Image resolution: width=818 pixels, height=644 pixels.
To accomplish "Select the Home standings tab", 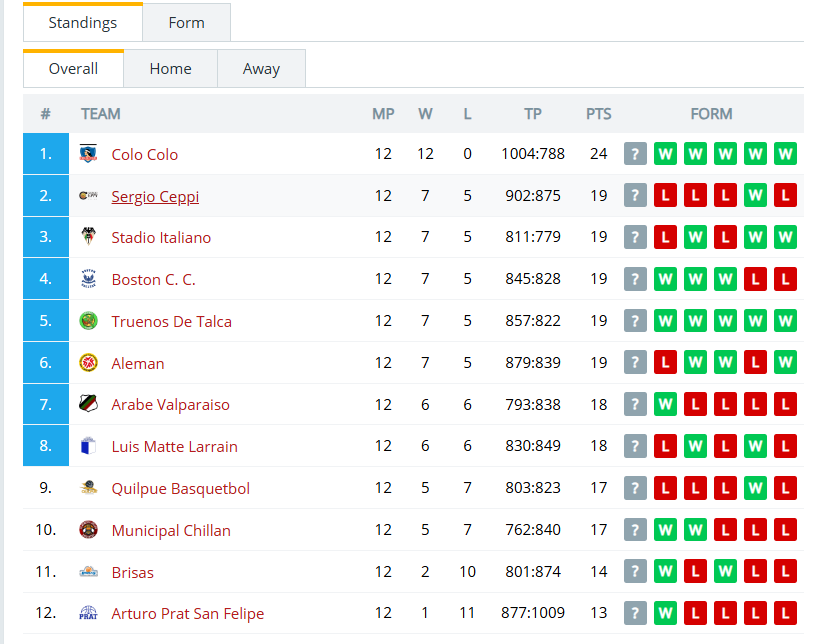I will [x=170, y=68].
